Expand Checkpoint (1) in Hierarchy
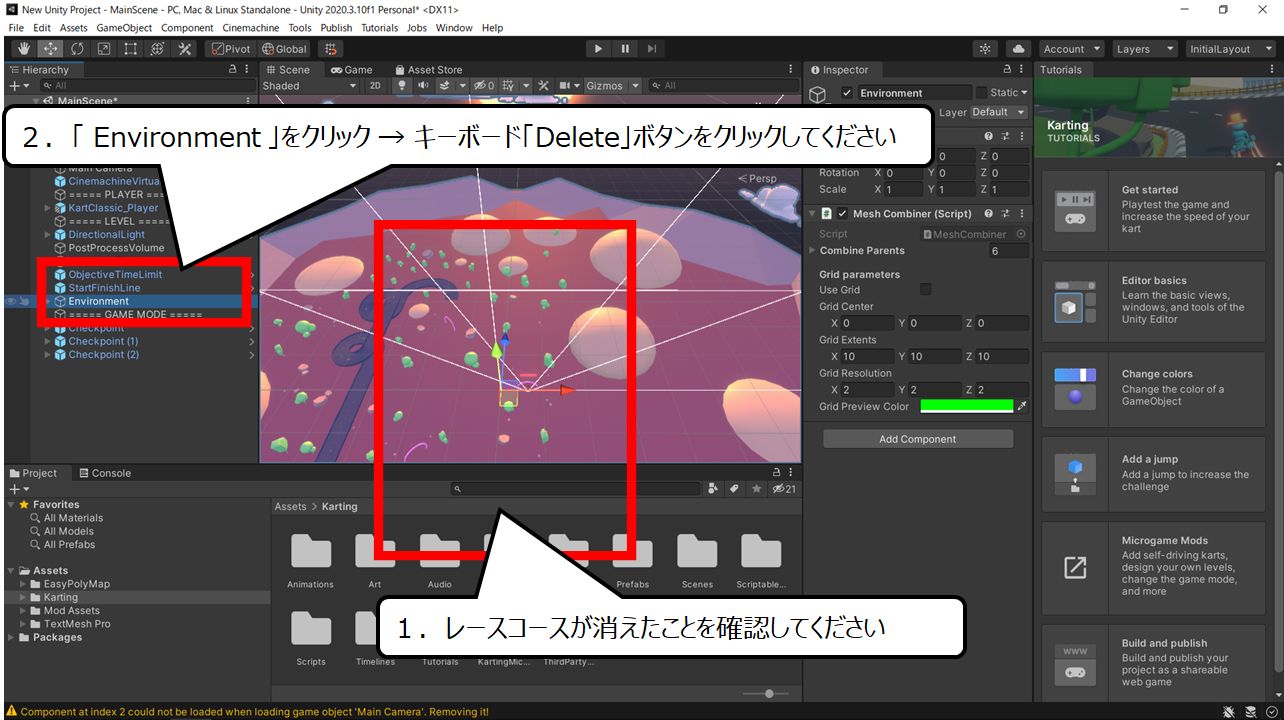 pyautogui.click(x=47, y=342)
